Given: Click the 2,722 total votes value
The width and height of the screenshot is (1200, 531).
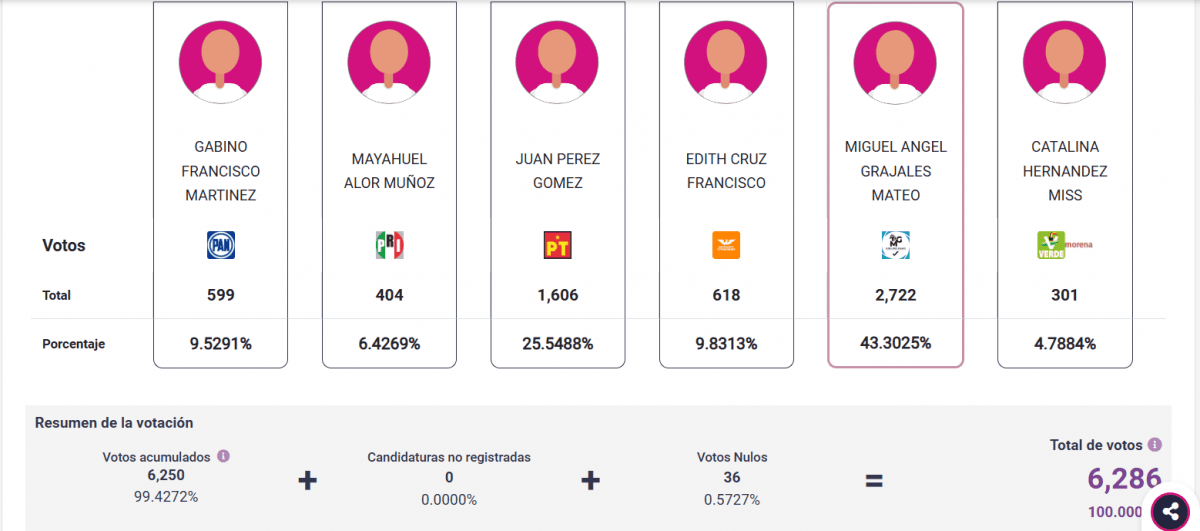Looking at the screenshot, I should click(x=895, y=295).
